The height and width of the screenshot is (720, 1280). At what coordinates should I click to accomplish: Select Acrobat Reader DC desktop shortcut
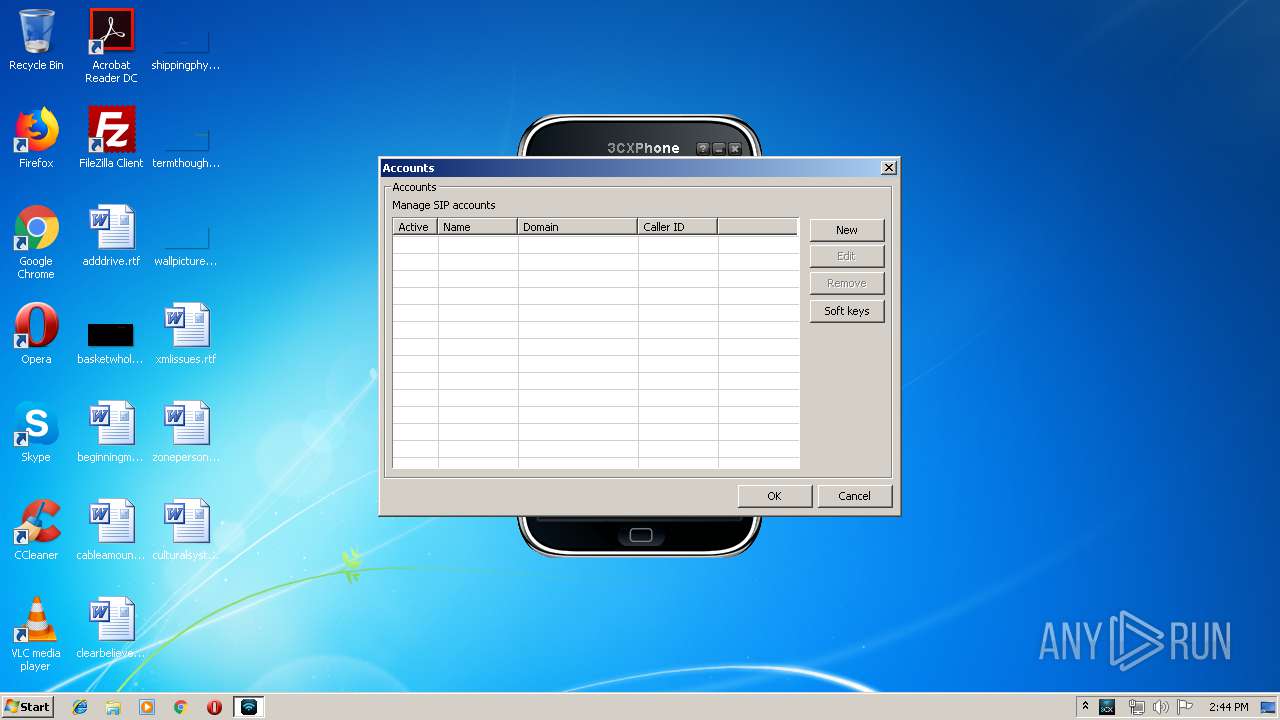pyautogui.click(x=111, y=46)
